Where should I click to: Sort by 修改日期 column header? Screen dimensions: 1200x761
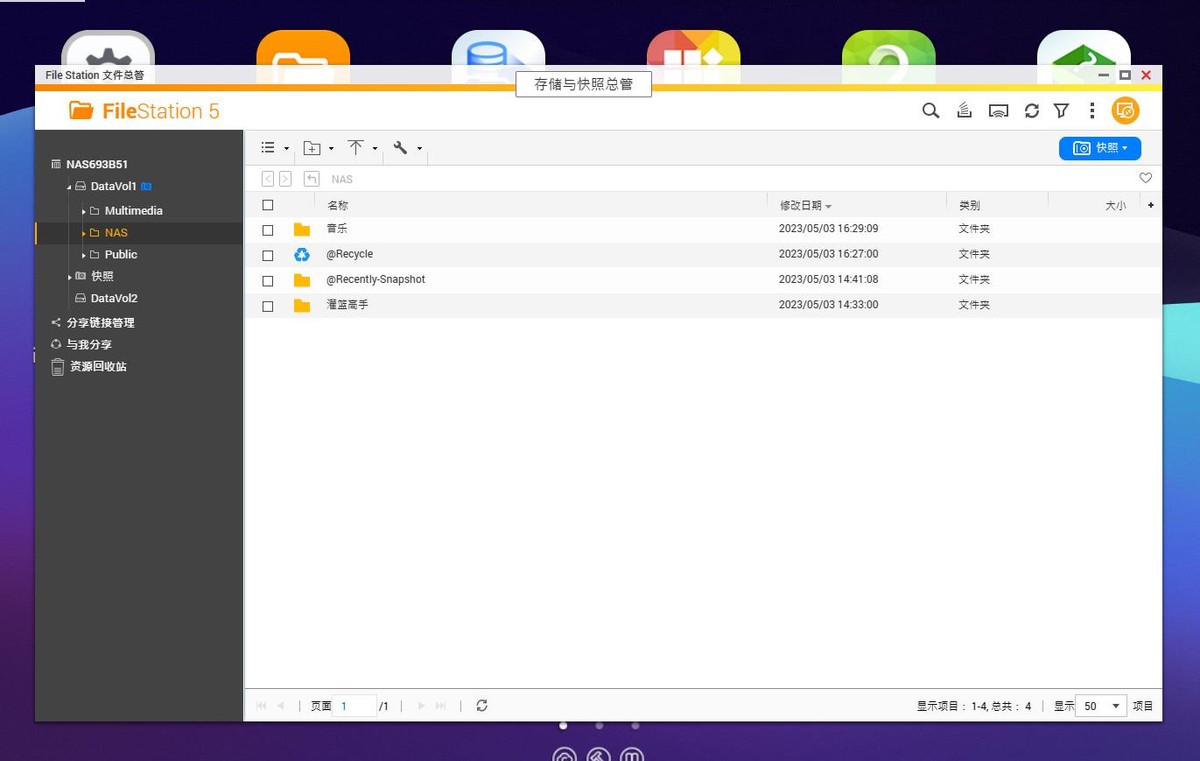[x=801, y=205]
